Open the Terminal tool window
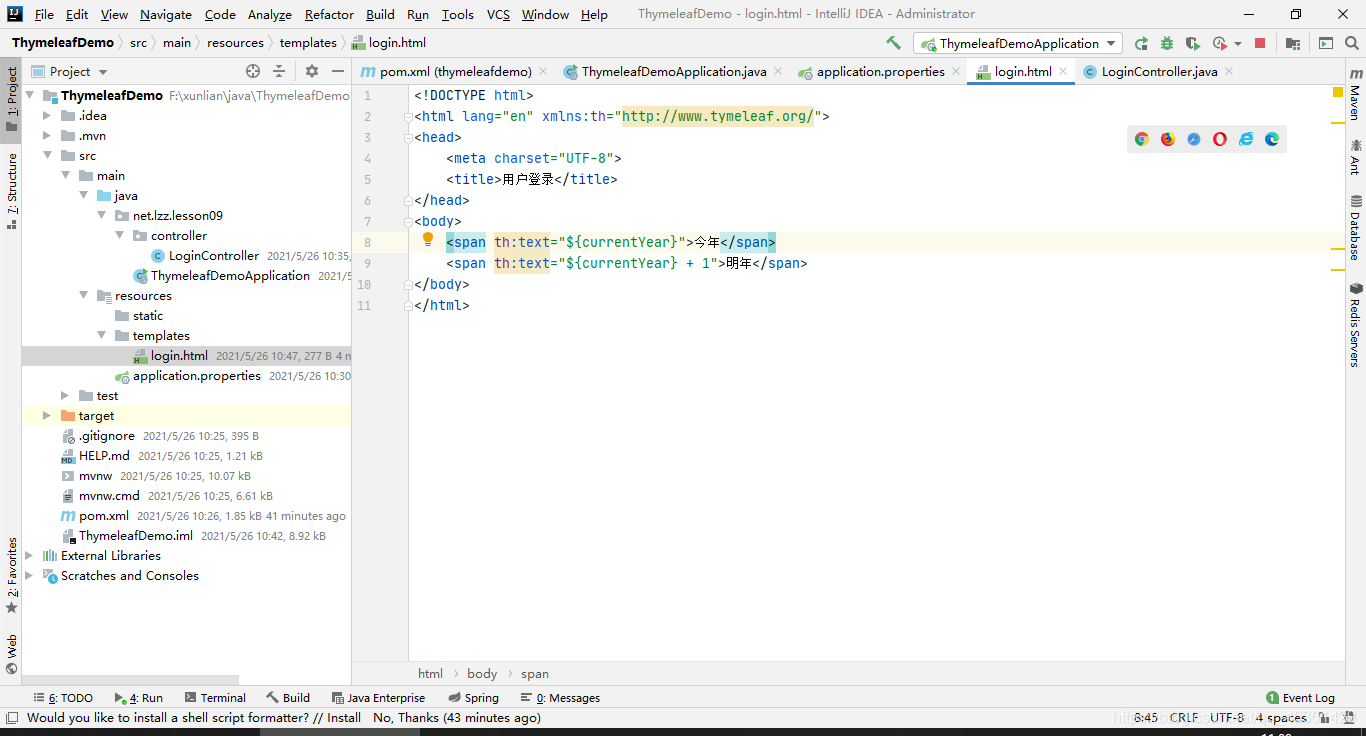Viewport: 1366px width, 736px height. (x=213, y=698)
